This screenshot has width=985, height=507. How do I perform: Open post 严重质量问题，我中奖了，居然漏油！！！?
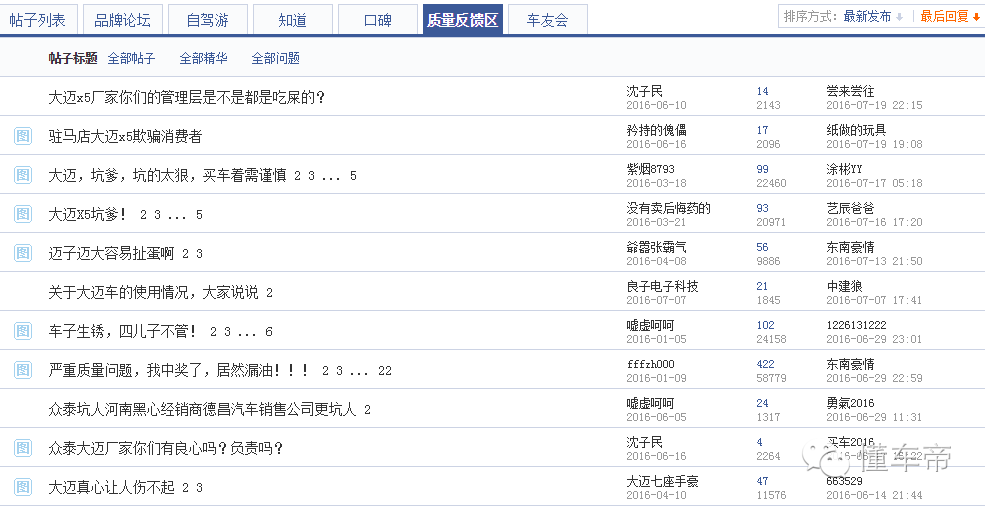pyautogui.click(x=179, y=370)
